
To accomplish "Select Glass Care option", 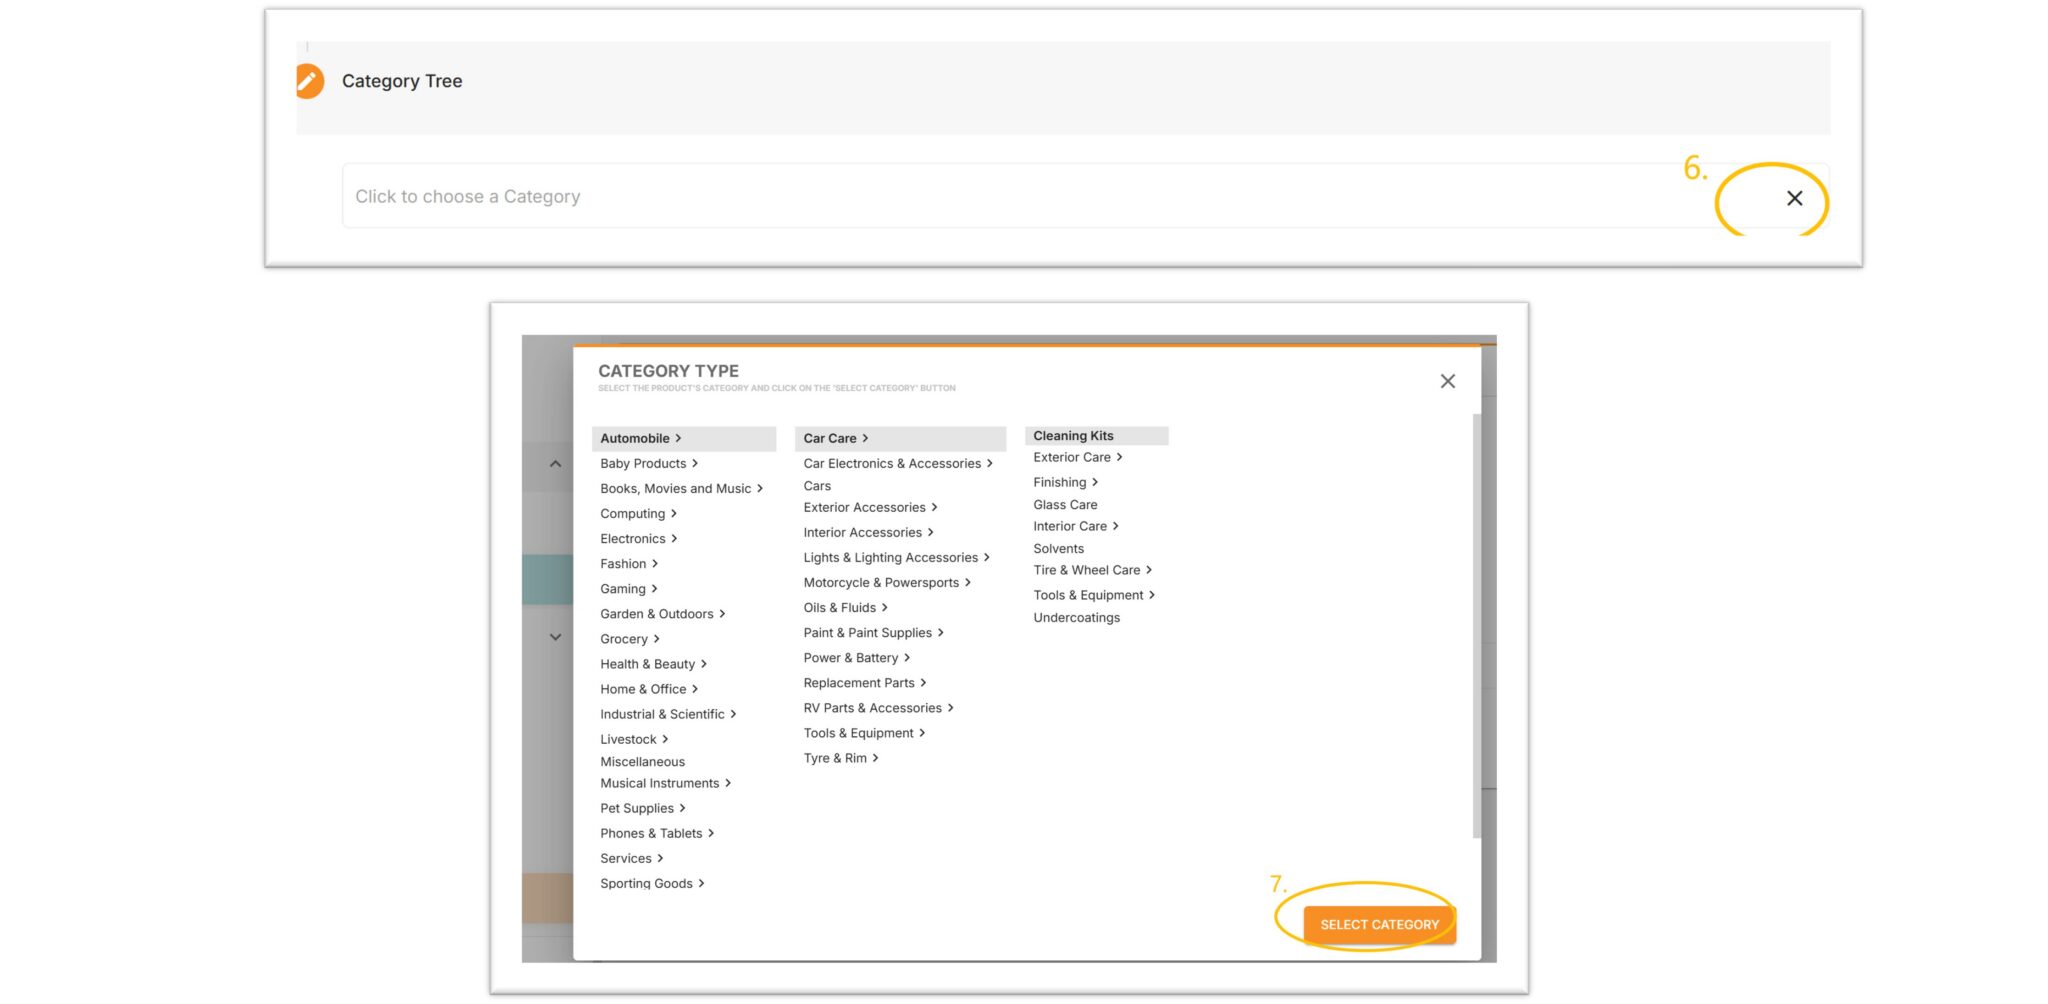I will [x=1065, y=505].
